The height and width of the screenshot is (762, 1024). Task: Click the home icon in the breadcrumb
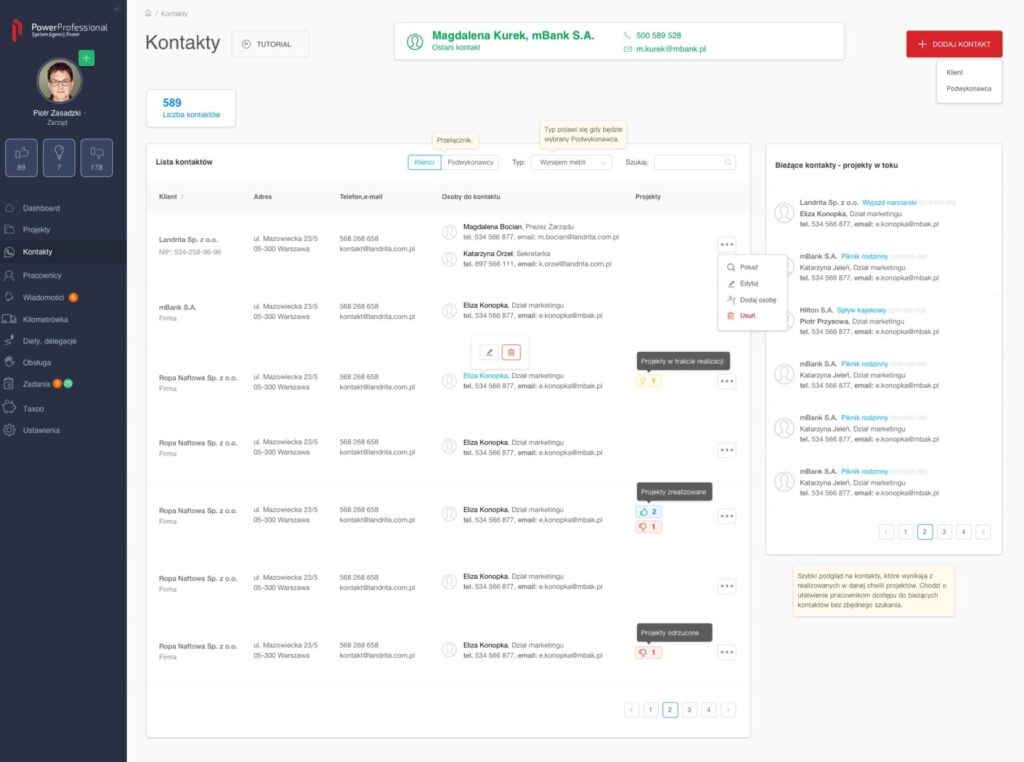pyautogui.click(x=149, y=14)
